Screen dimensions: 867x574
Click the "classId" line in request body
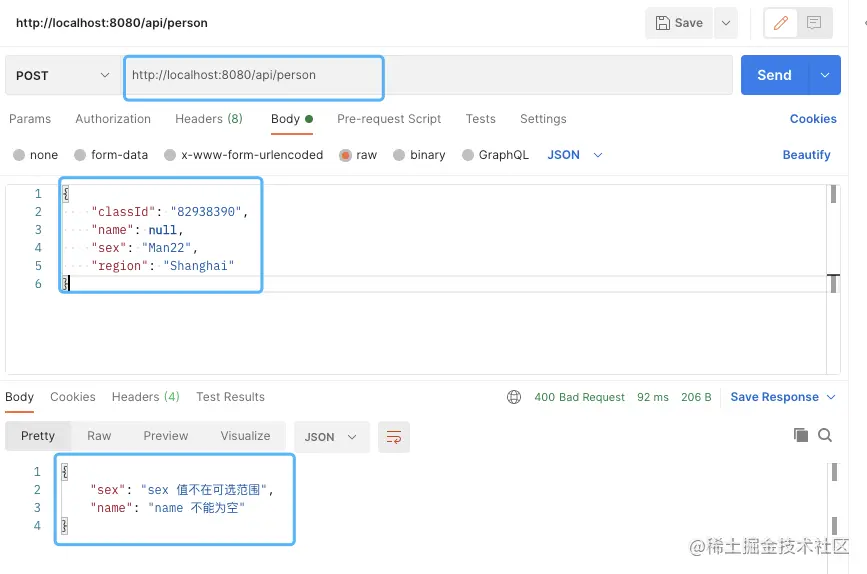click(170, 212)
